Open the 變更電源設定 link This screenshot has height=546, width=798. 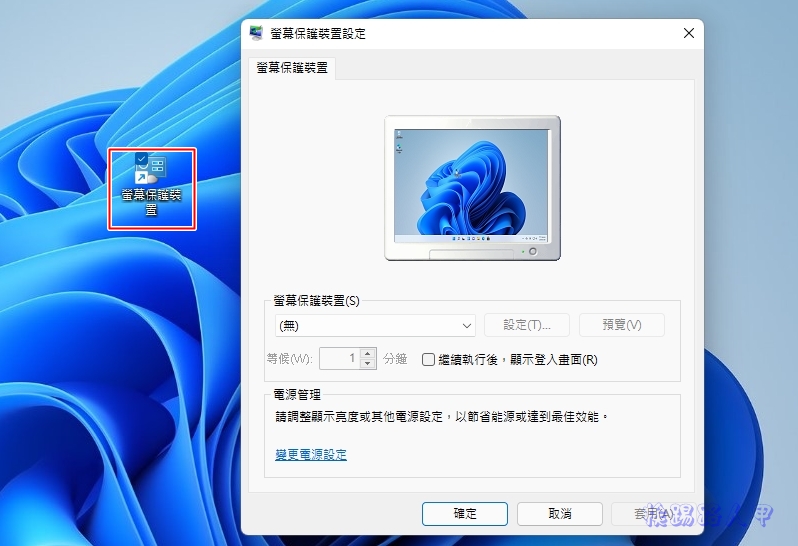[x=311, y=454]
